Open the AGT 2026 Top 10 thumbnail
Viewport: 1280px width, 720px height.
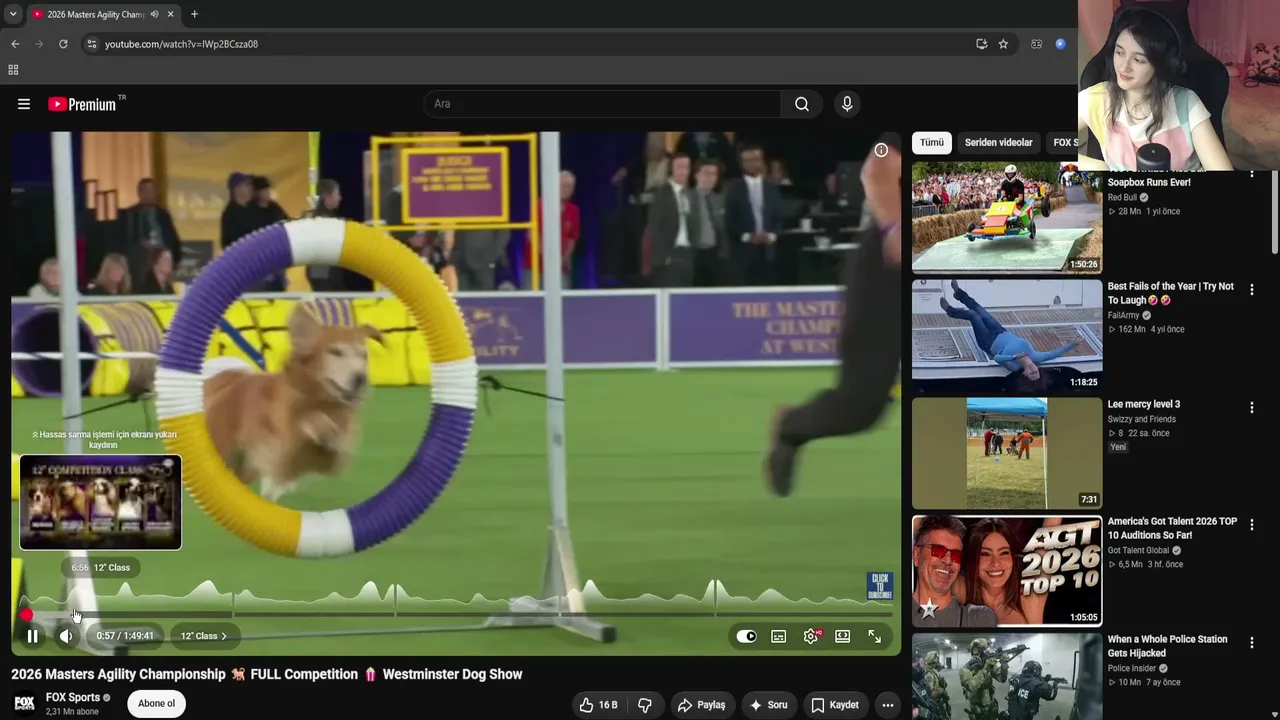(x=1007, y=571)
